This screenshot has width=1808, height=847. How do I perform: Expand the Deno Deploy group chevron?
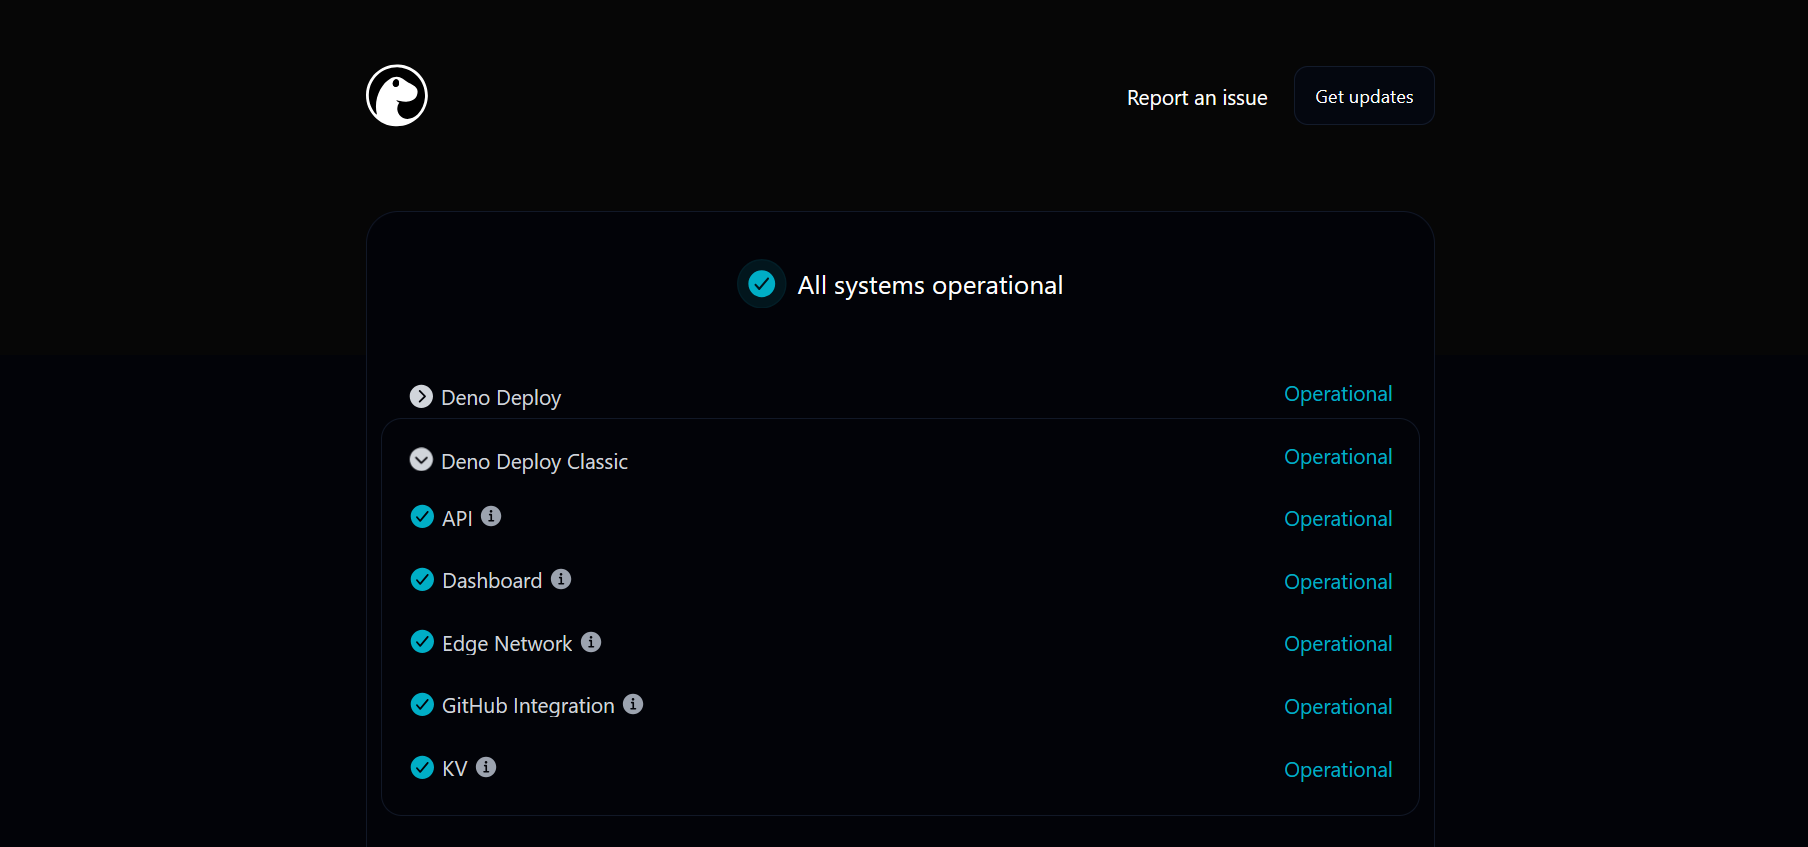coord(421,396)
